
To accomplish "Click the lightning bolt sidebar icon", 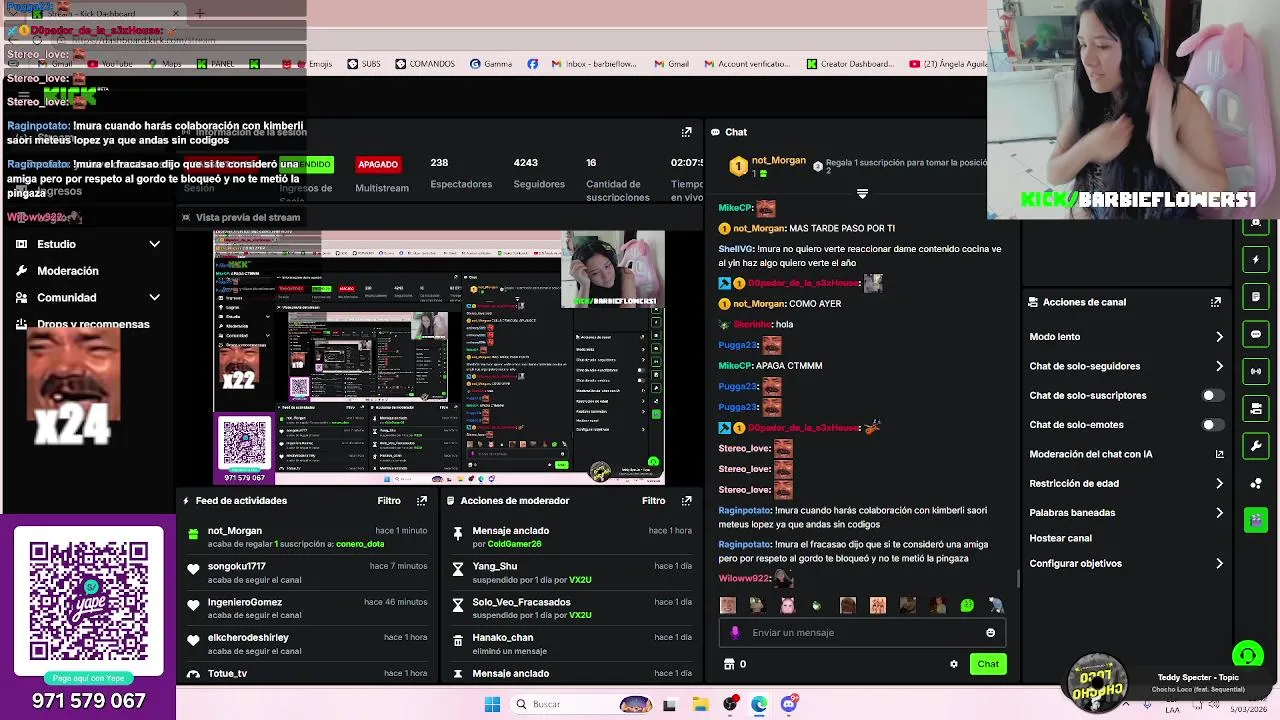I will [1256, 260].
